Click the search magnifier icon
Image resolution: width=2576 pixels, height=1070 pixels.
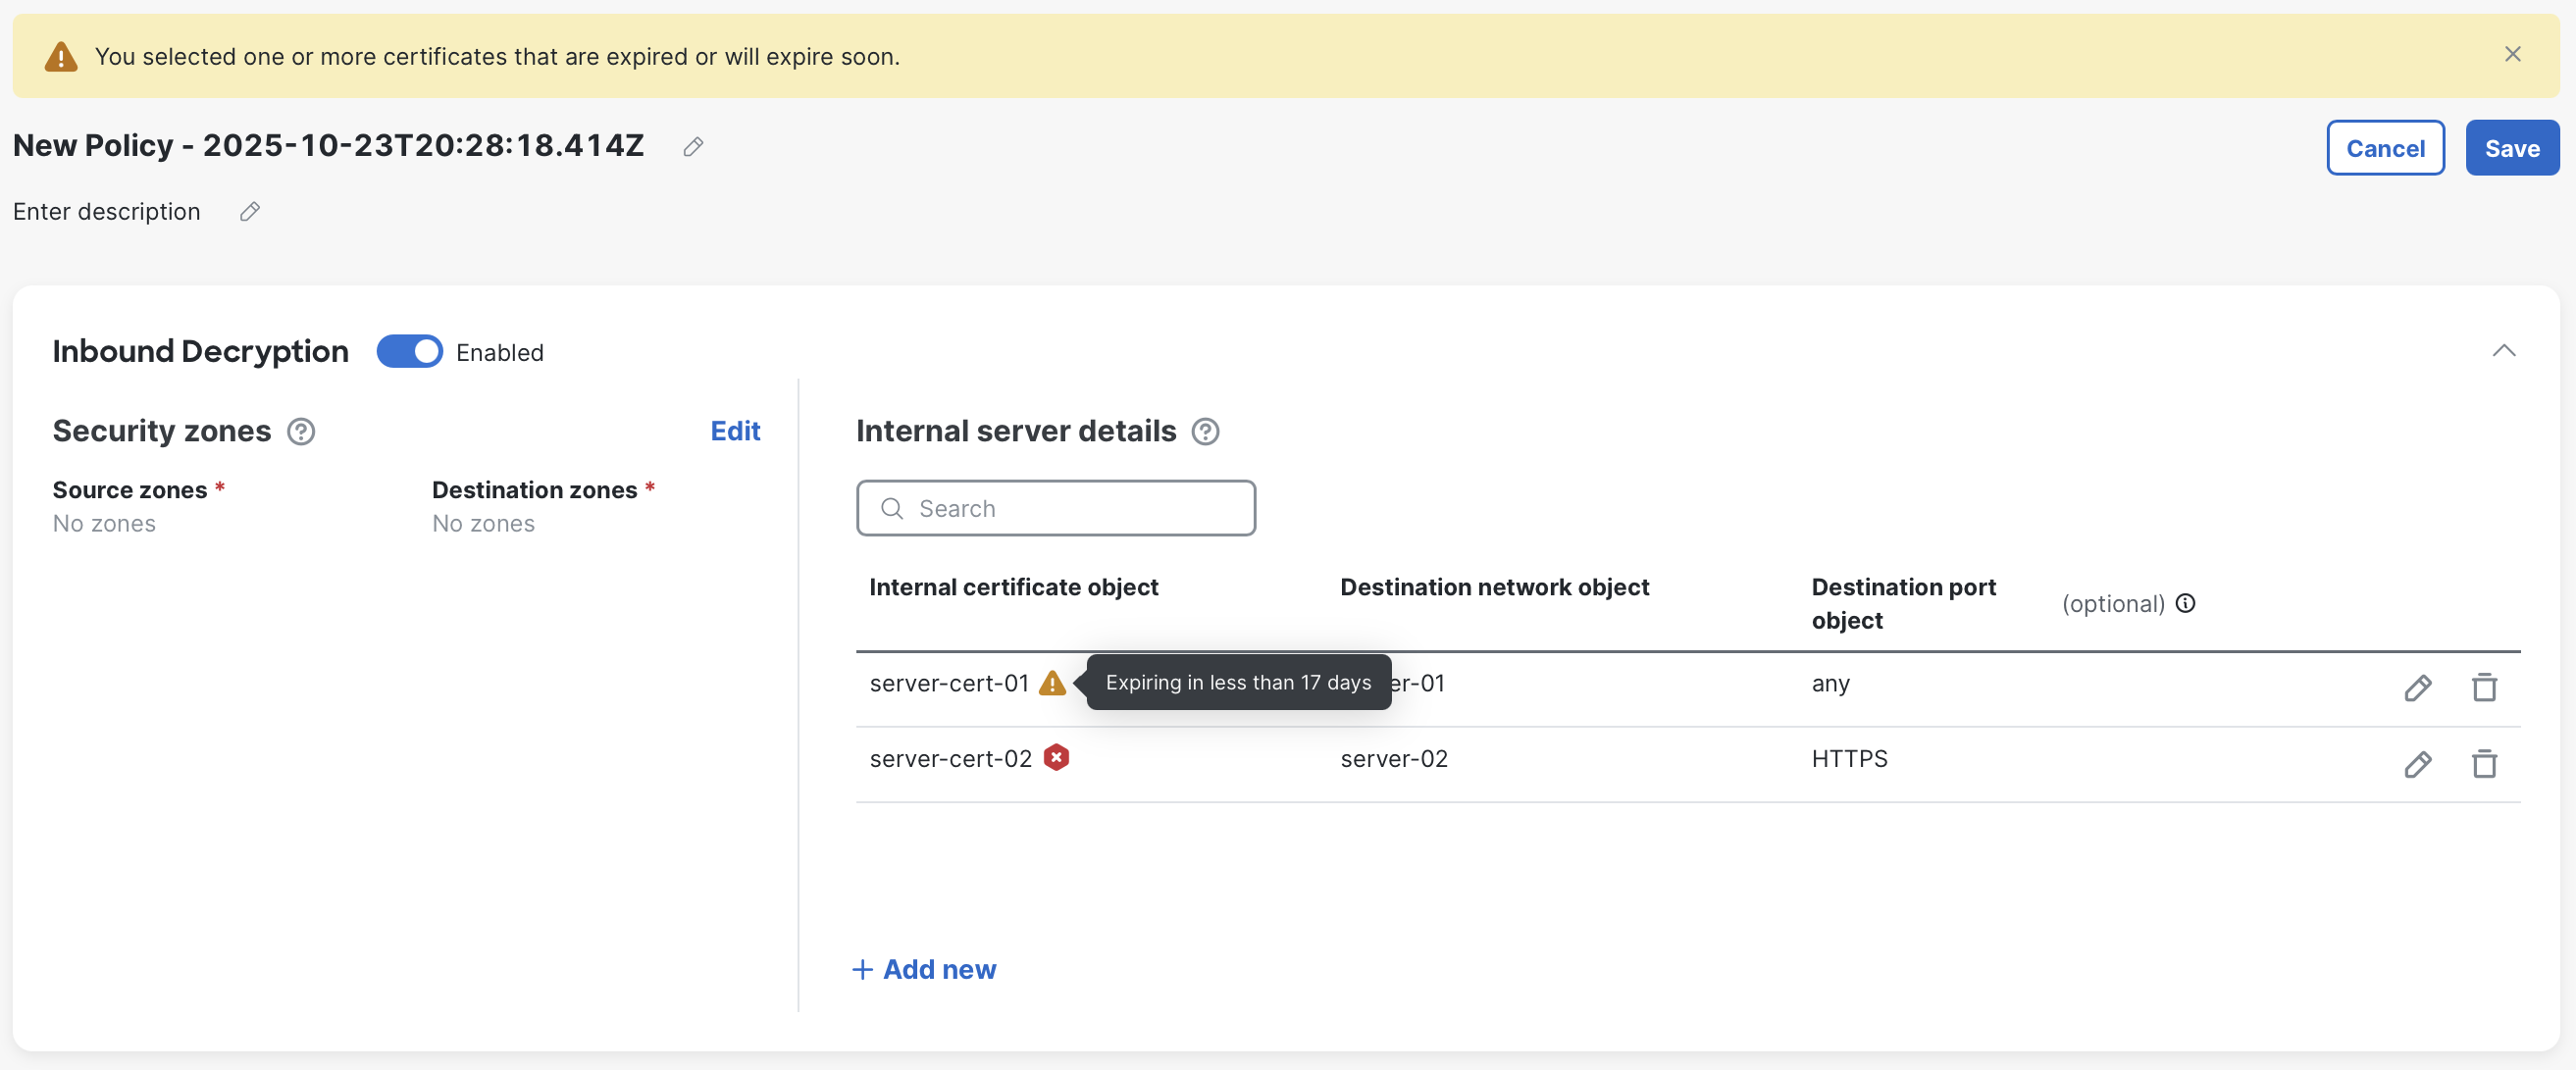tap(893, 508)
